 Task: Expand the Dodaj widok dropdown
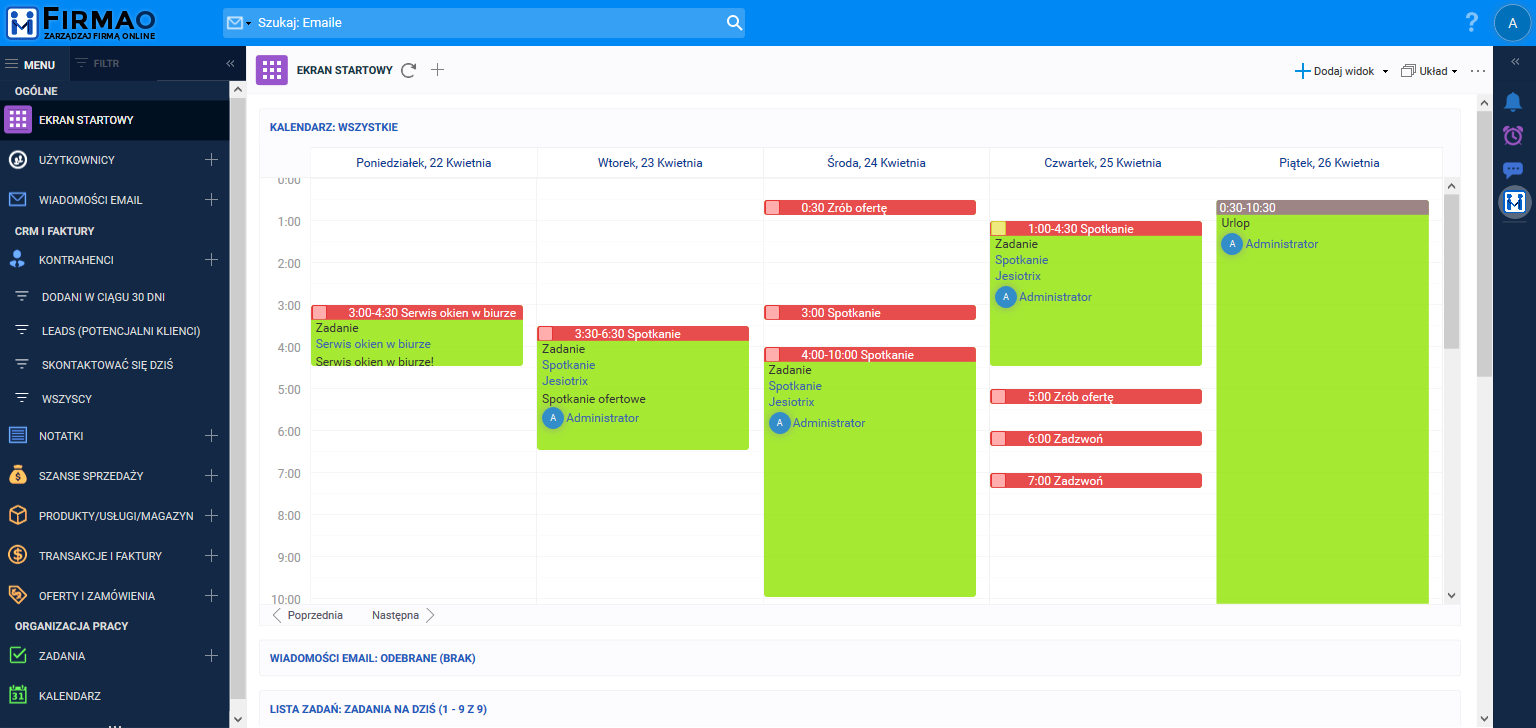1342,71
